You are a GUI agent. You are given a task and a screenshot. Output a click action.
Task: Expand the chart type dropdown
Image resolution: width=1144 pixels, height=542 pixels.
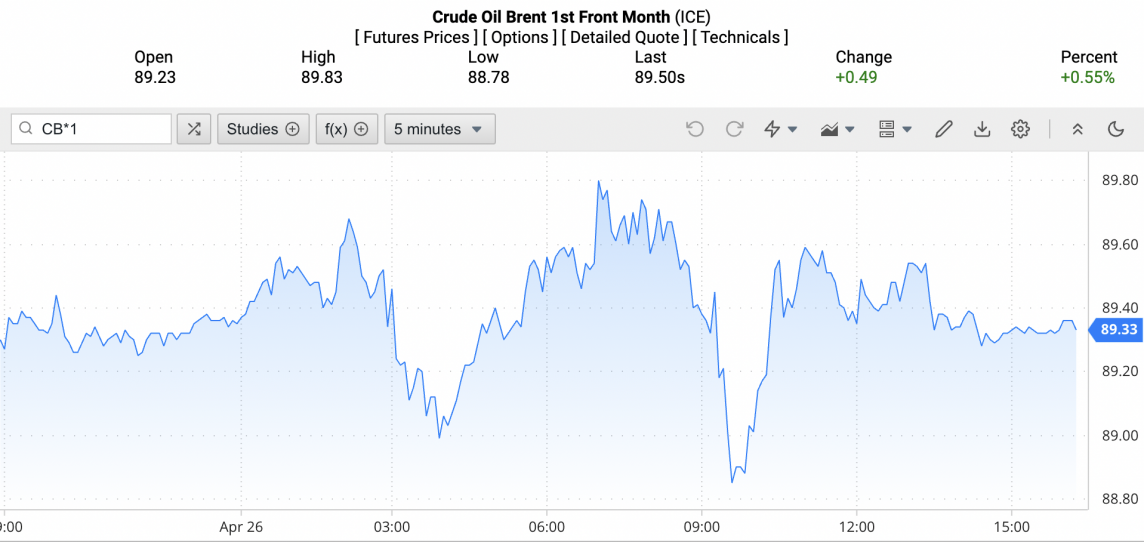(x=837, y=129)
